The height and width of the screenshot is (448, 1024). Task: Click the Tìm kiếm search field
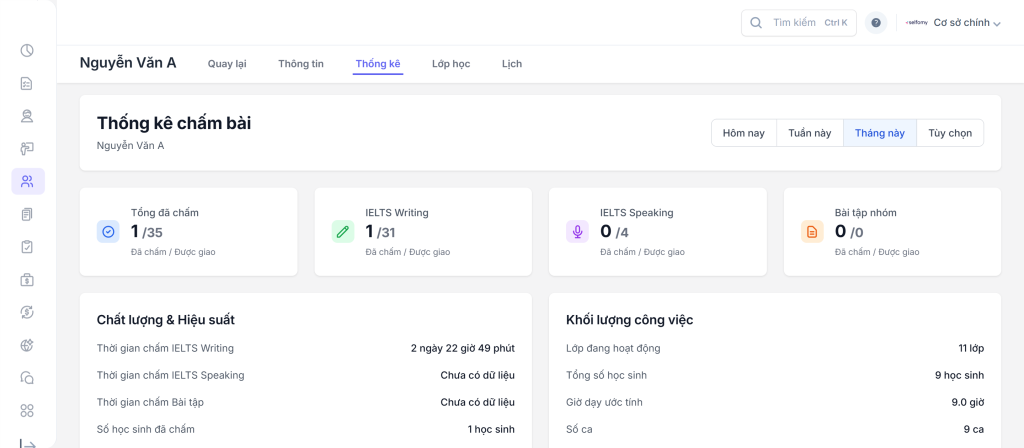pos(797,23)
